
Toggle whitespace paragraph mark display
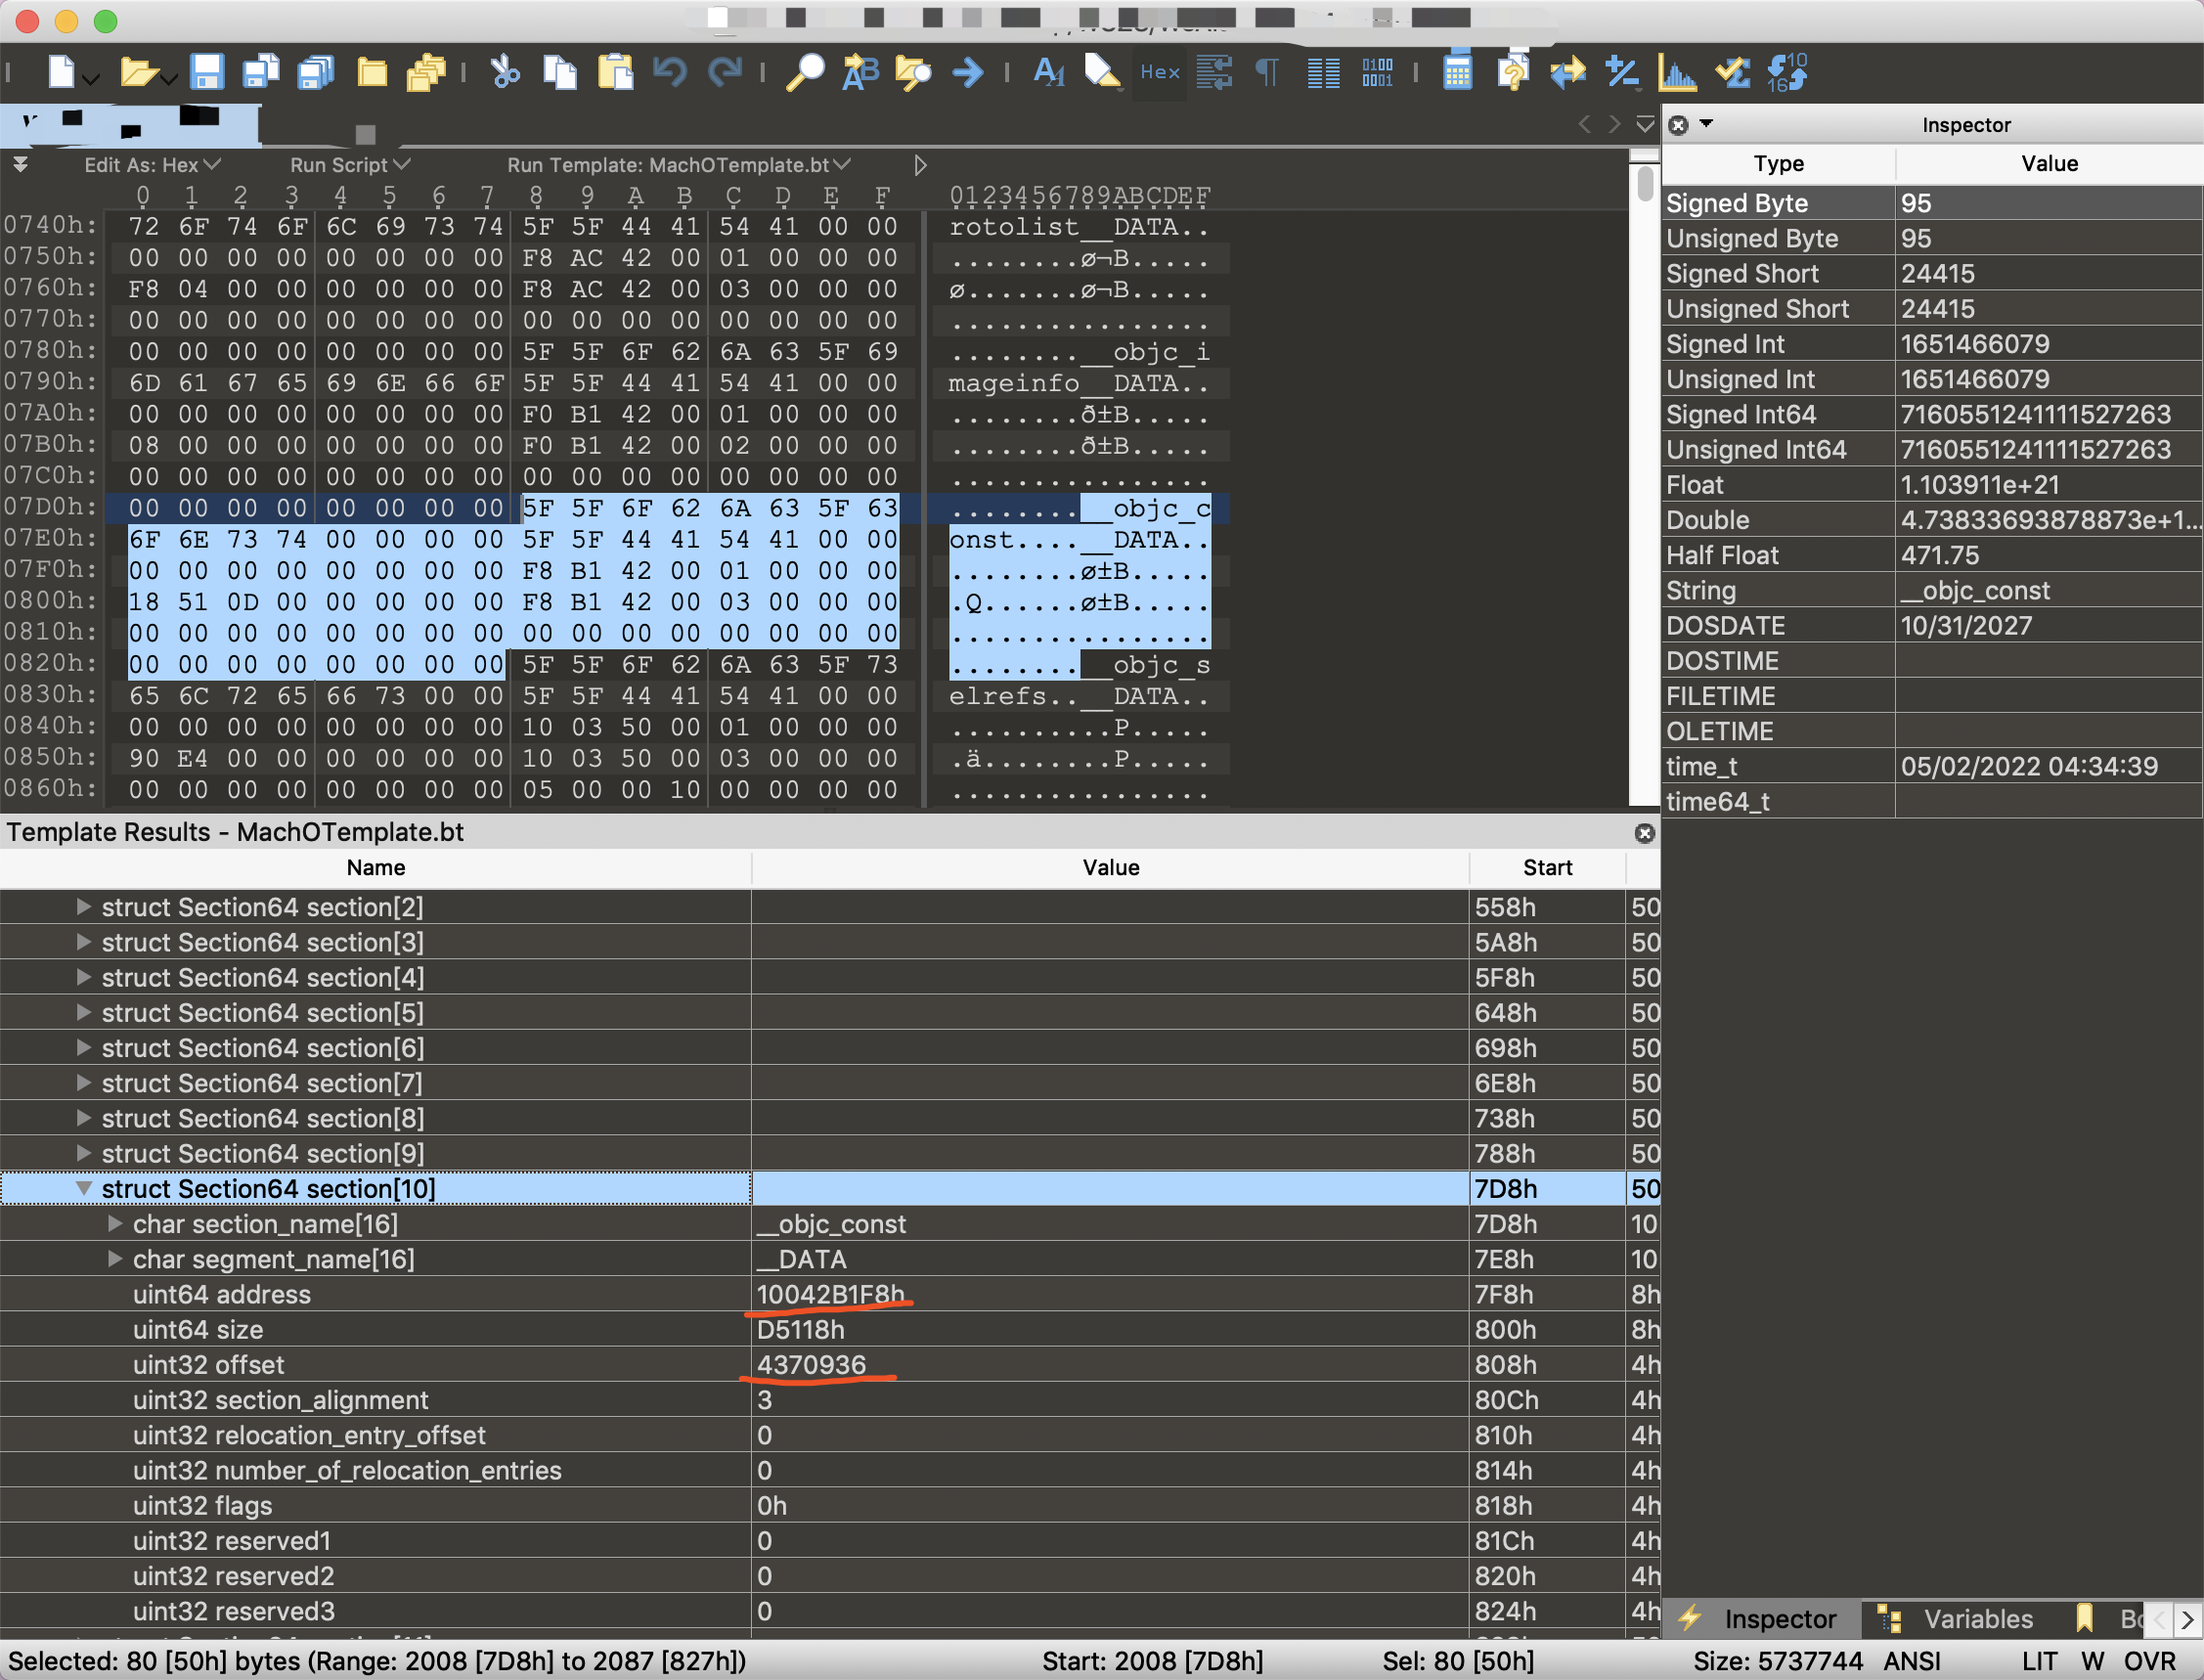tap(1267, 72)
